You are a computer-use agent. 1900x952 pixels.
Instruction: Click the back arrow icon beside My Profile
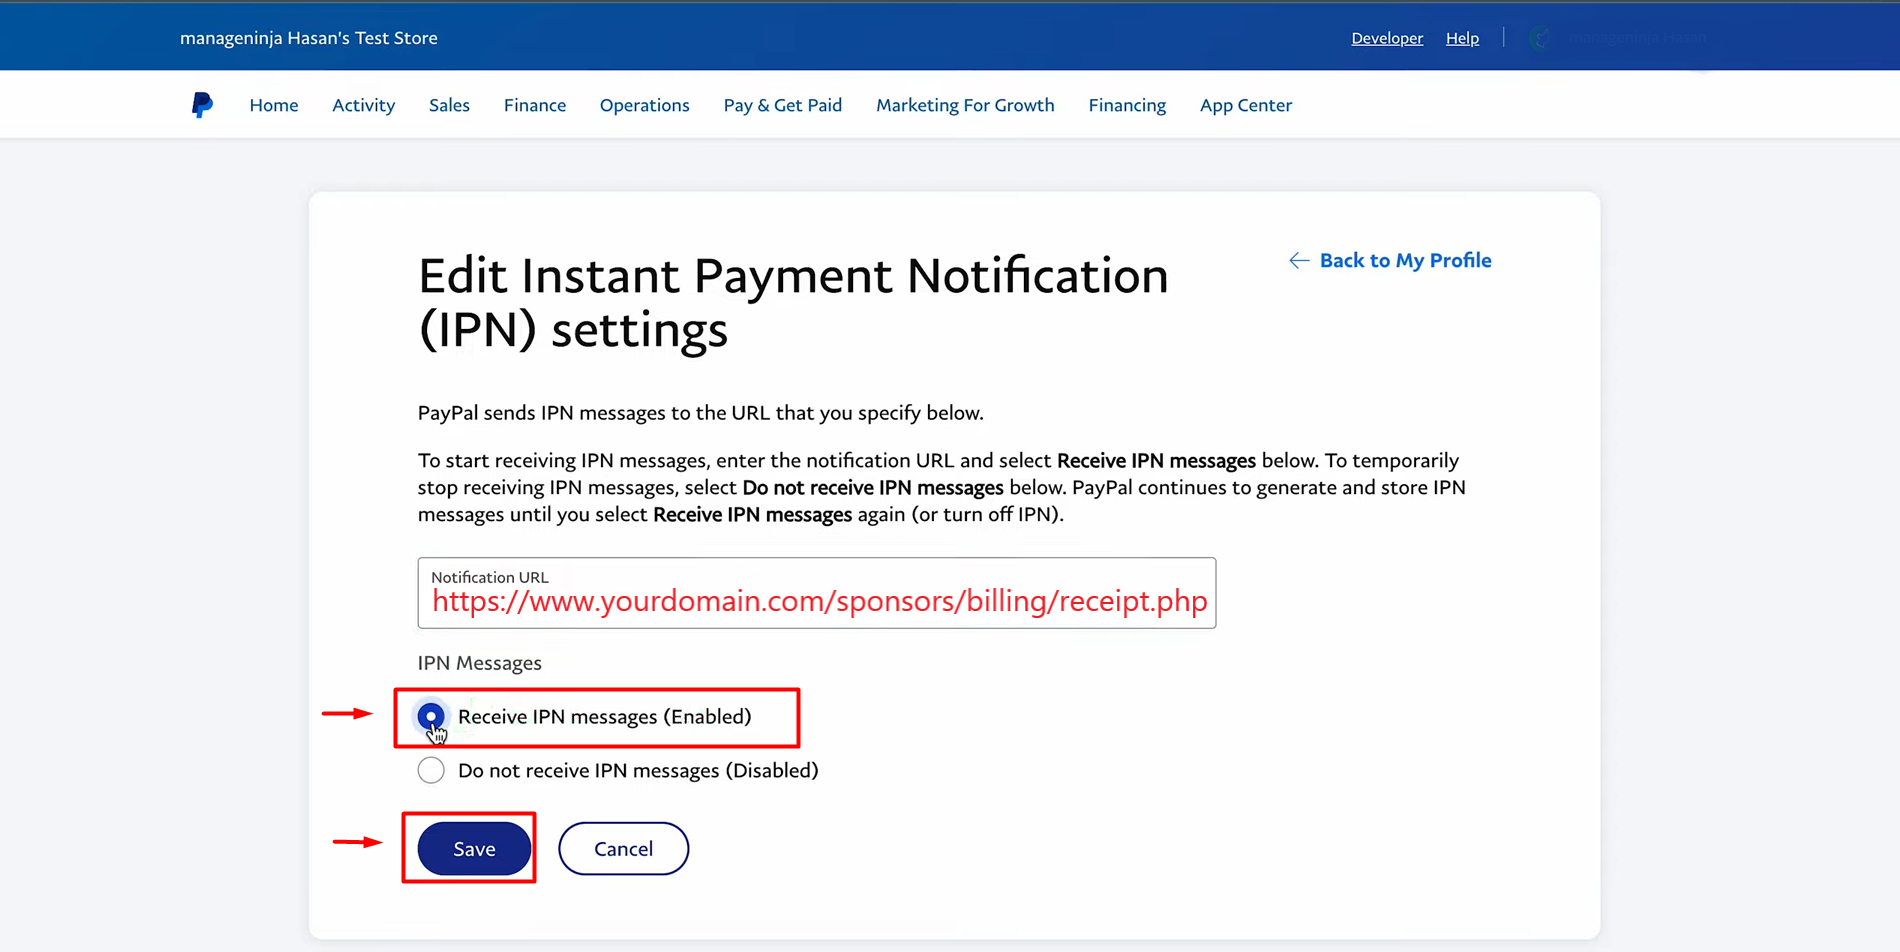(1299, 260)
